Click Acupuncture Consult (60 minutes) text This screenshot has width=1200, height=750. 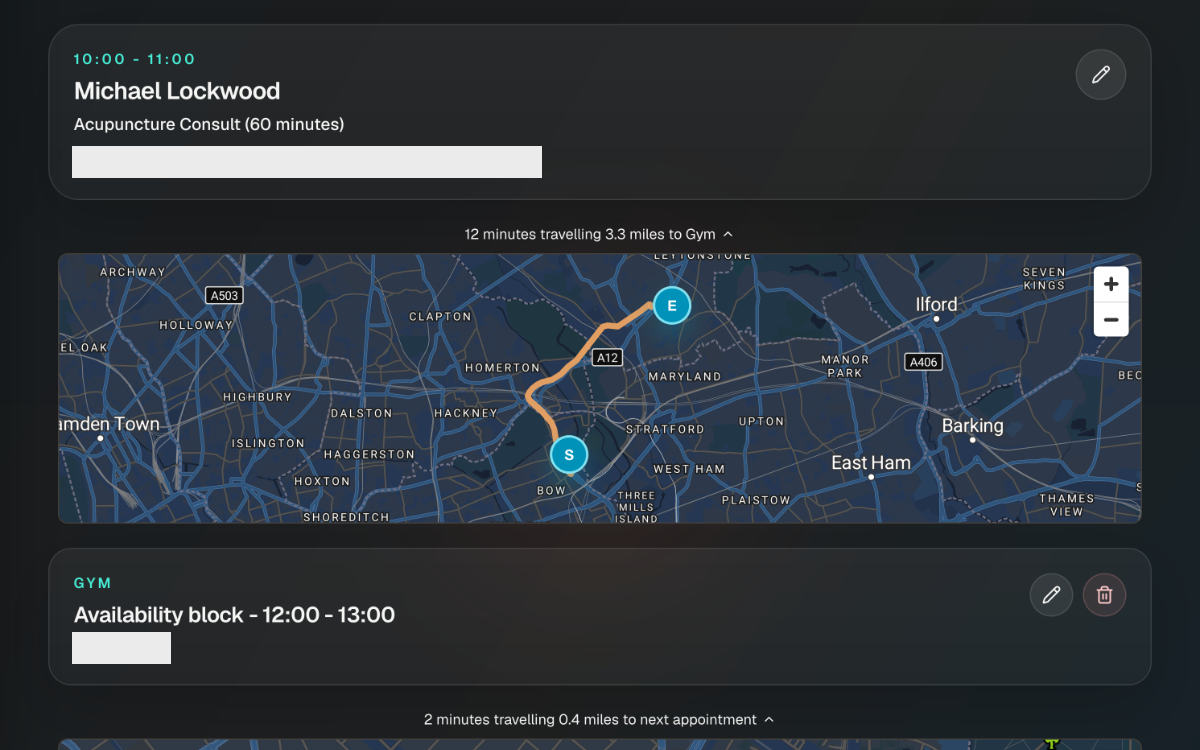tap(209, 124)
